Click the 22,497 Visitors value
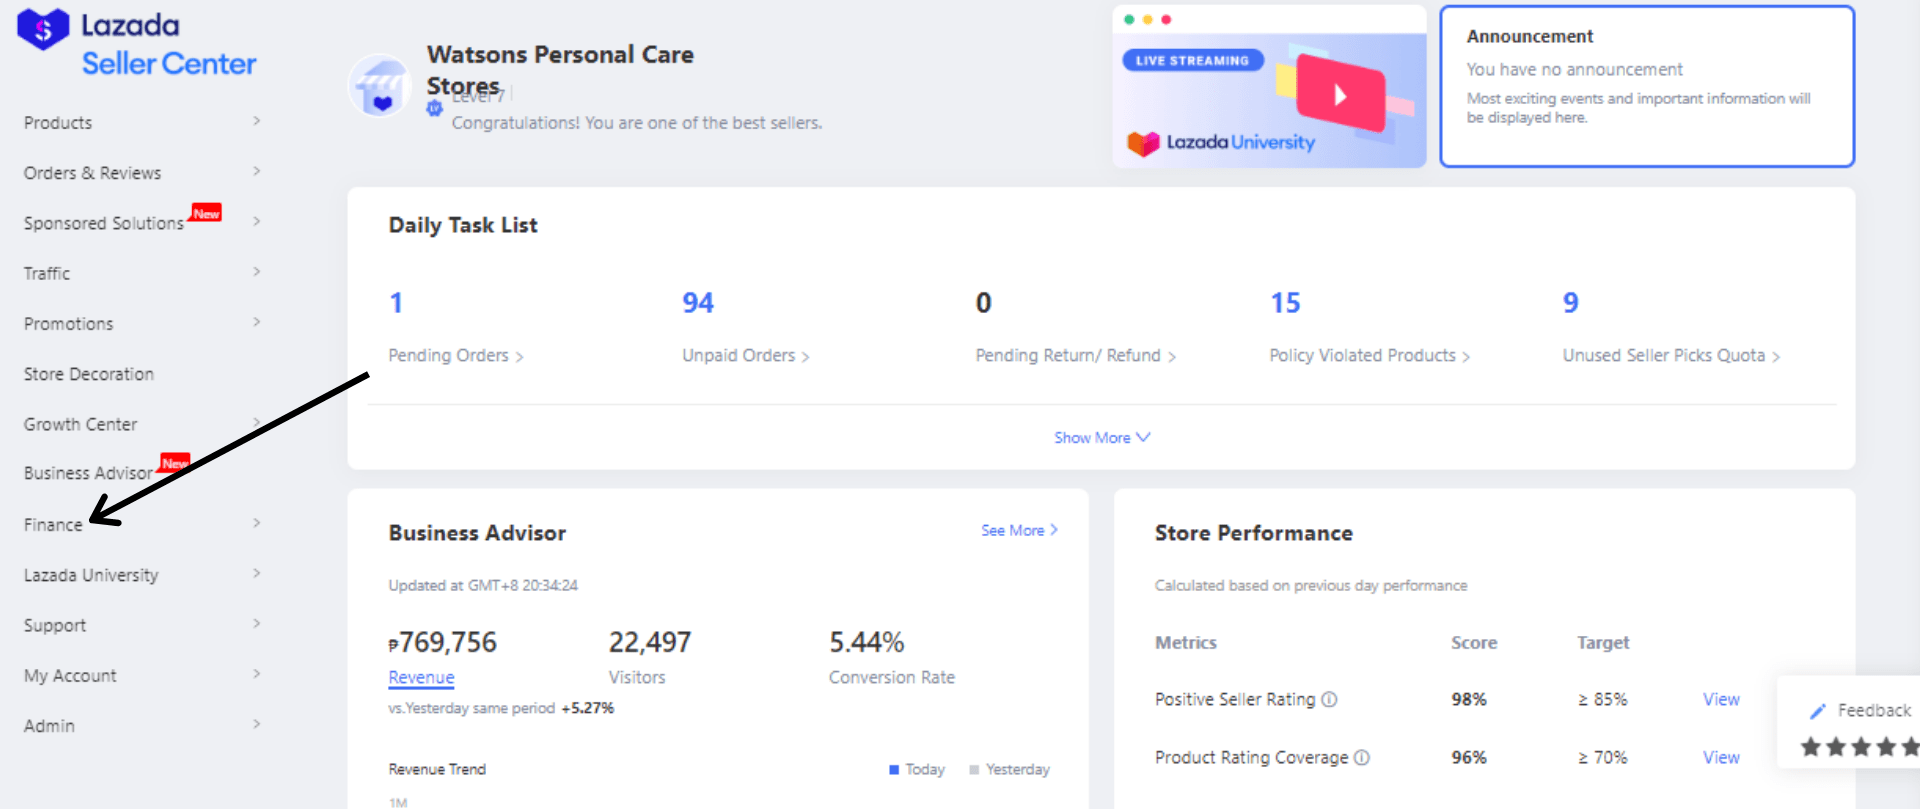1920x809 pixels. tap(650, 642)
